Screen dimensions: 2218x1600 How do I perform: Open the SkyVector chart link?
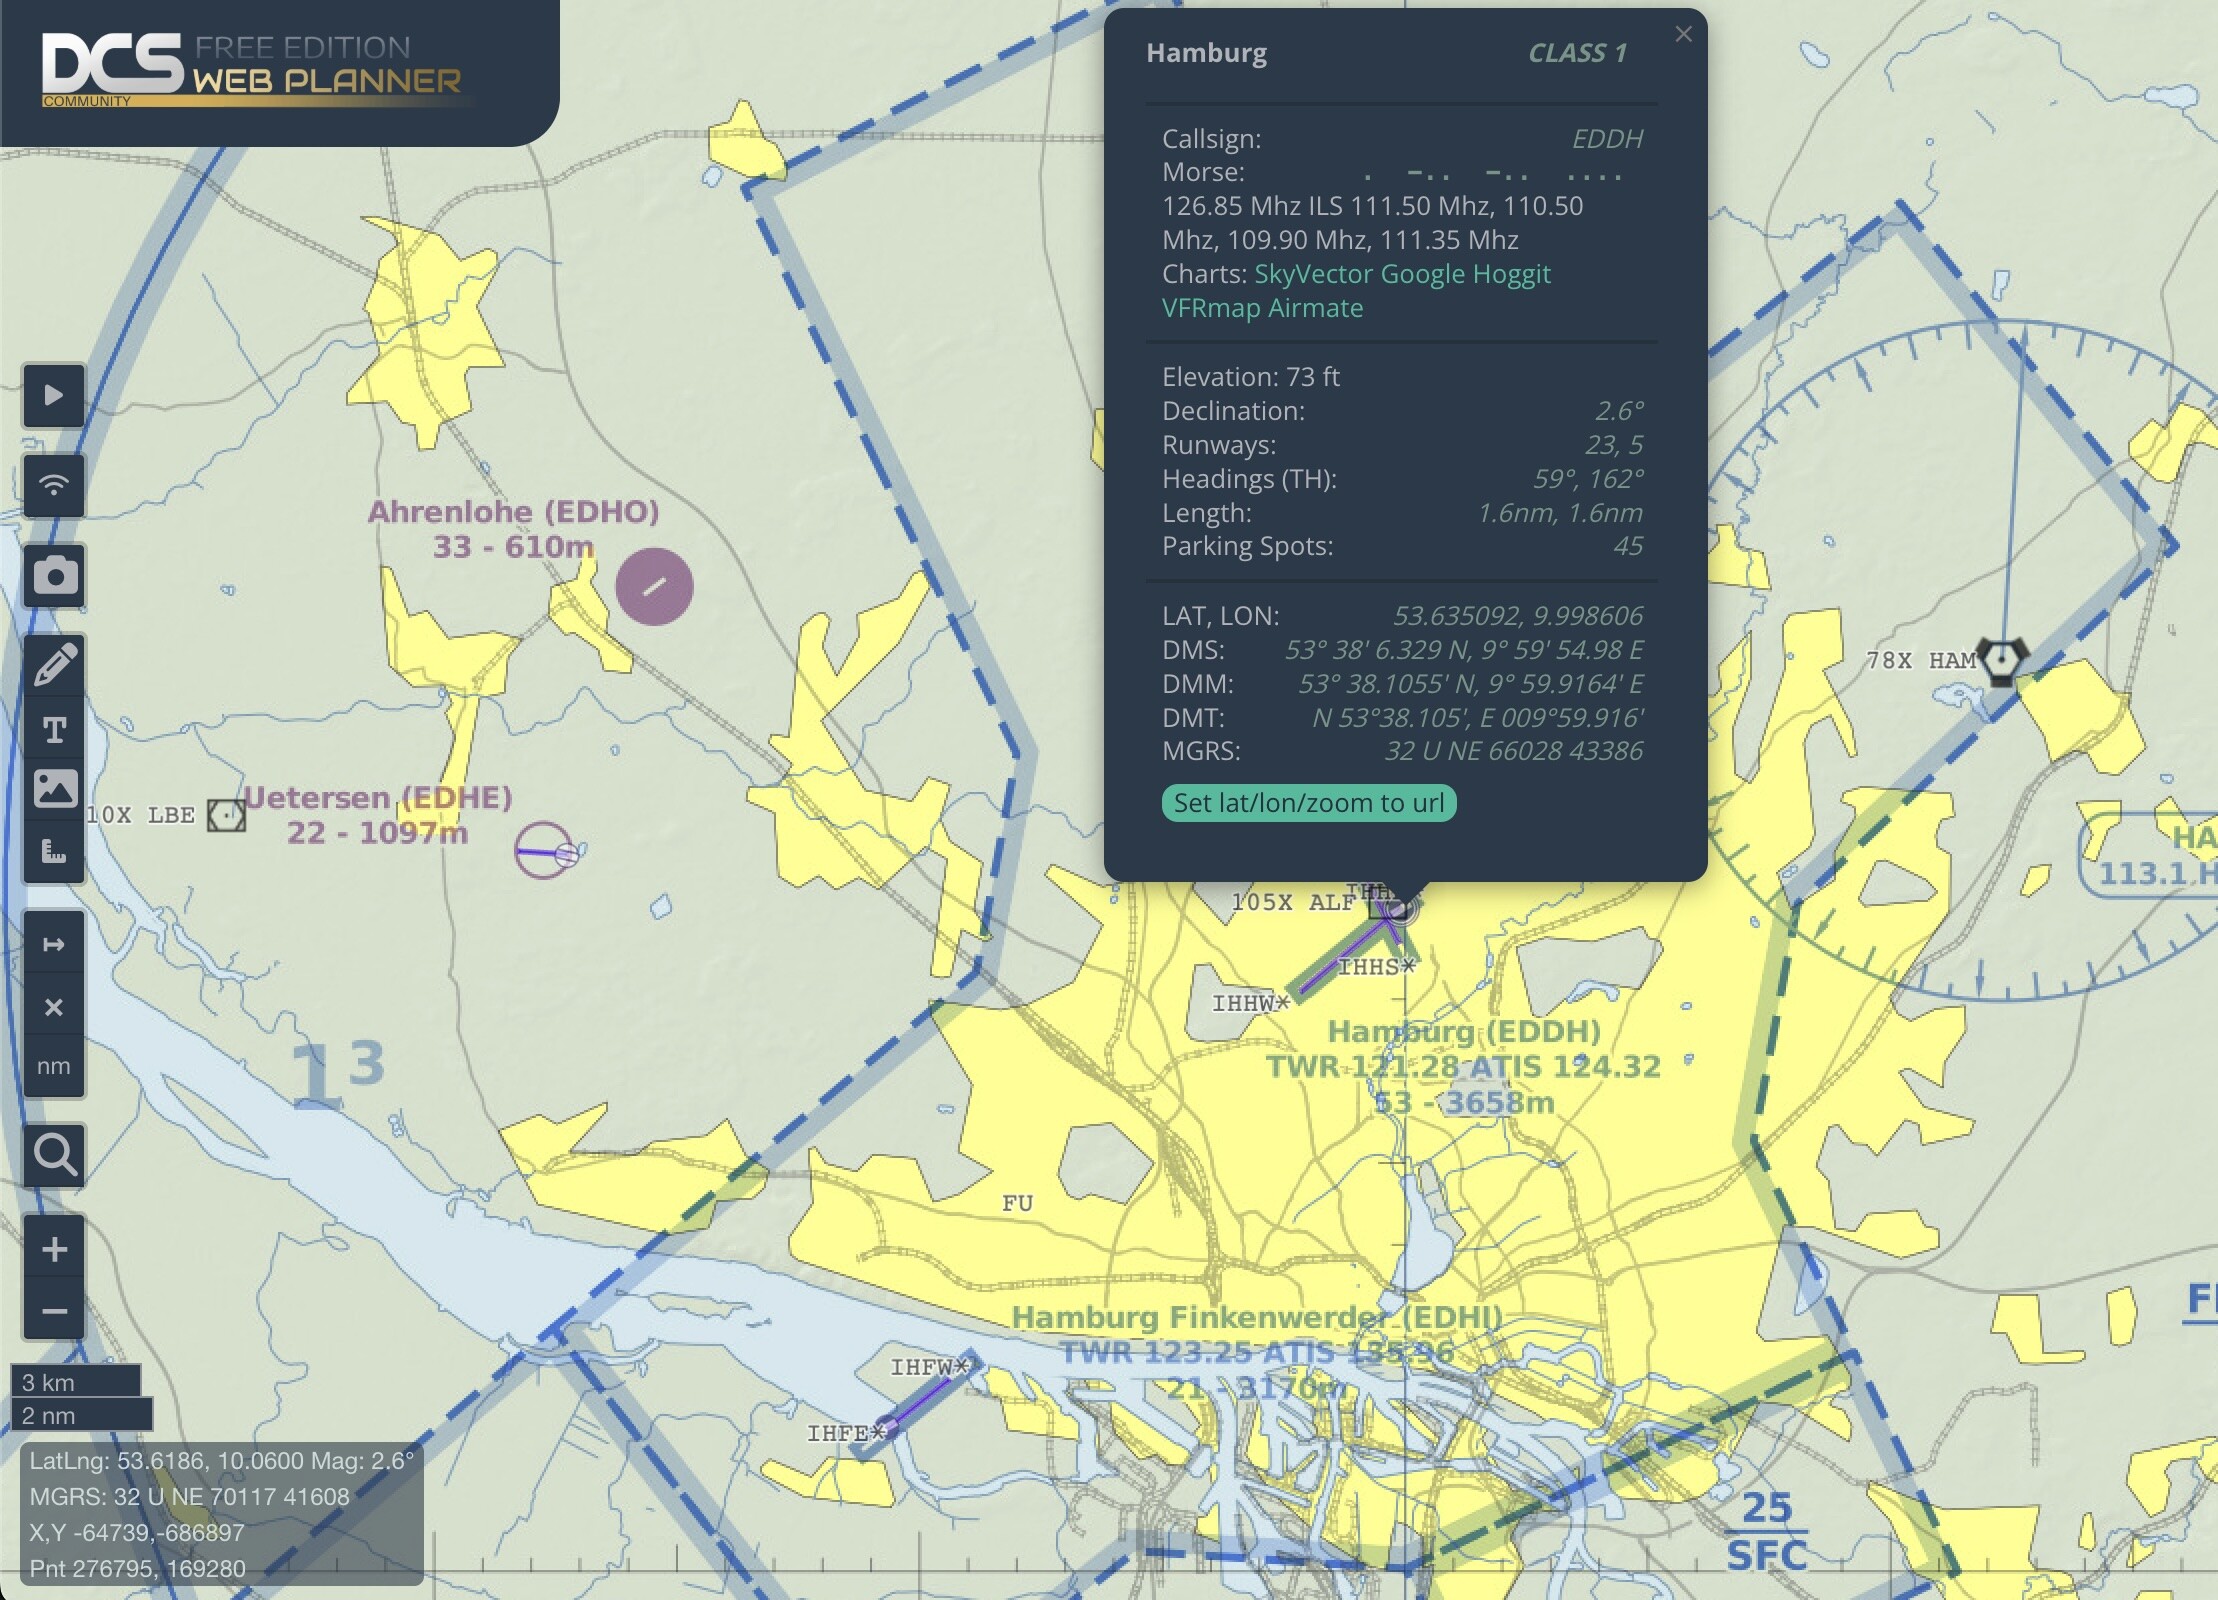[x=1313, y=274]
